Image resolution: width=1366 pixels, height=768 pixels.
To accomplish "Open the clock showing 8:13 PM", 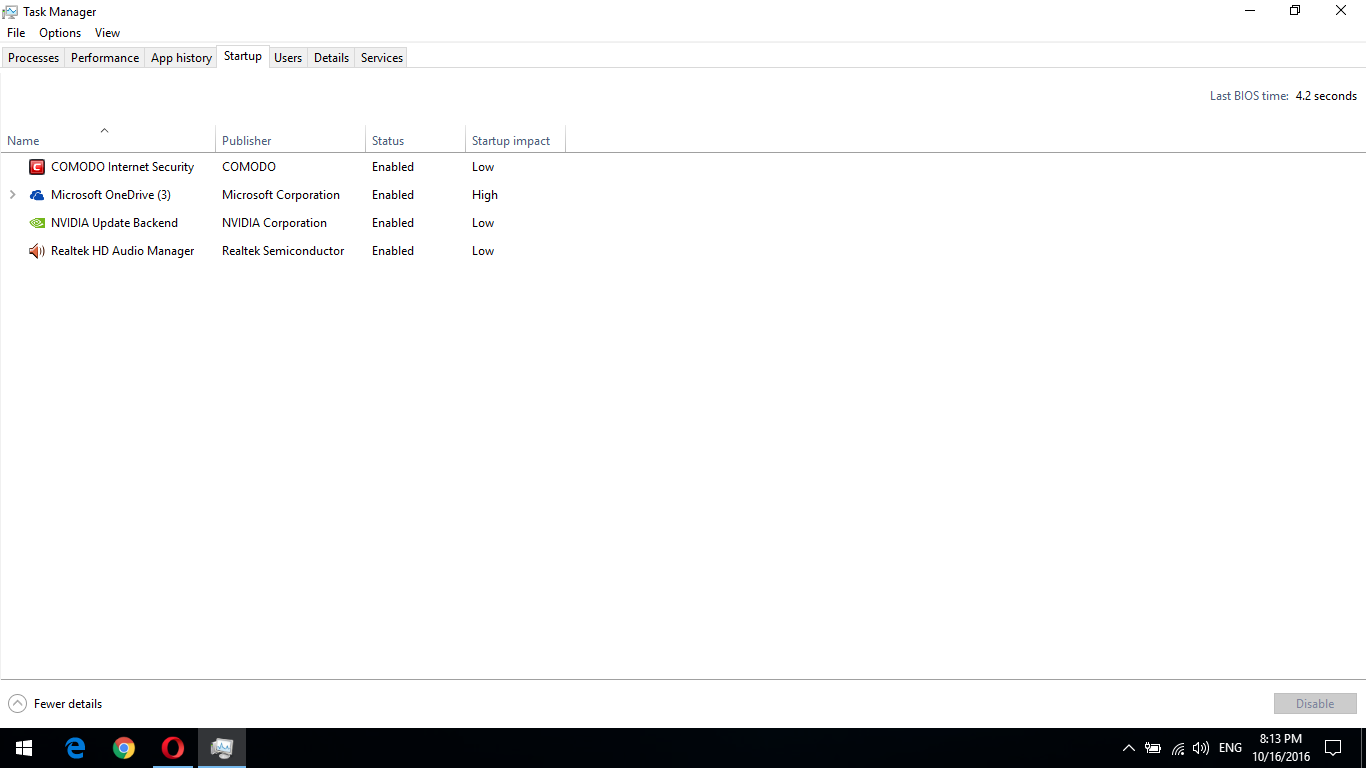I will point(1281,748).
